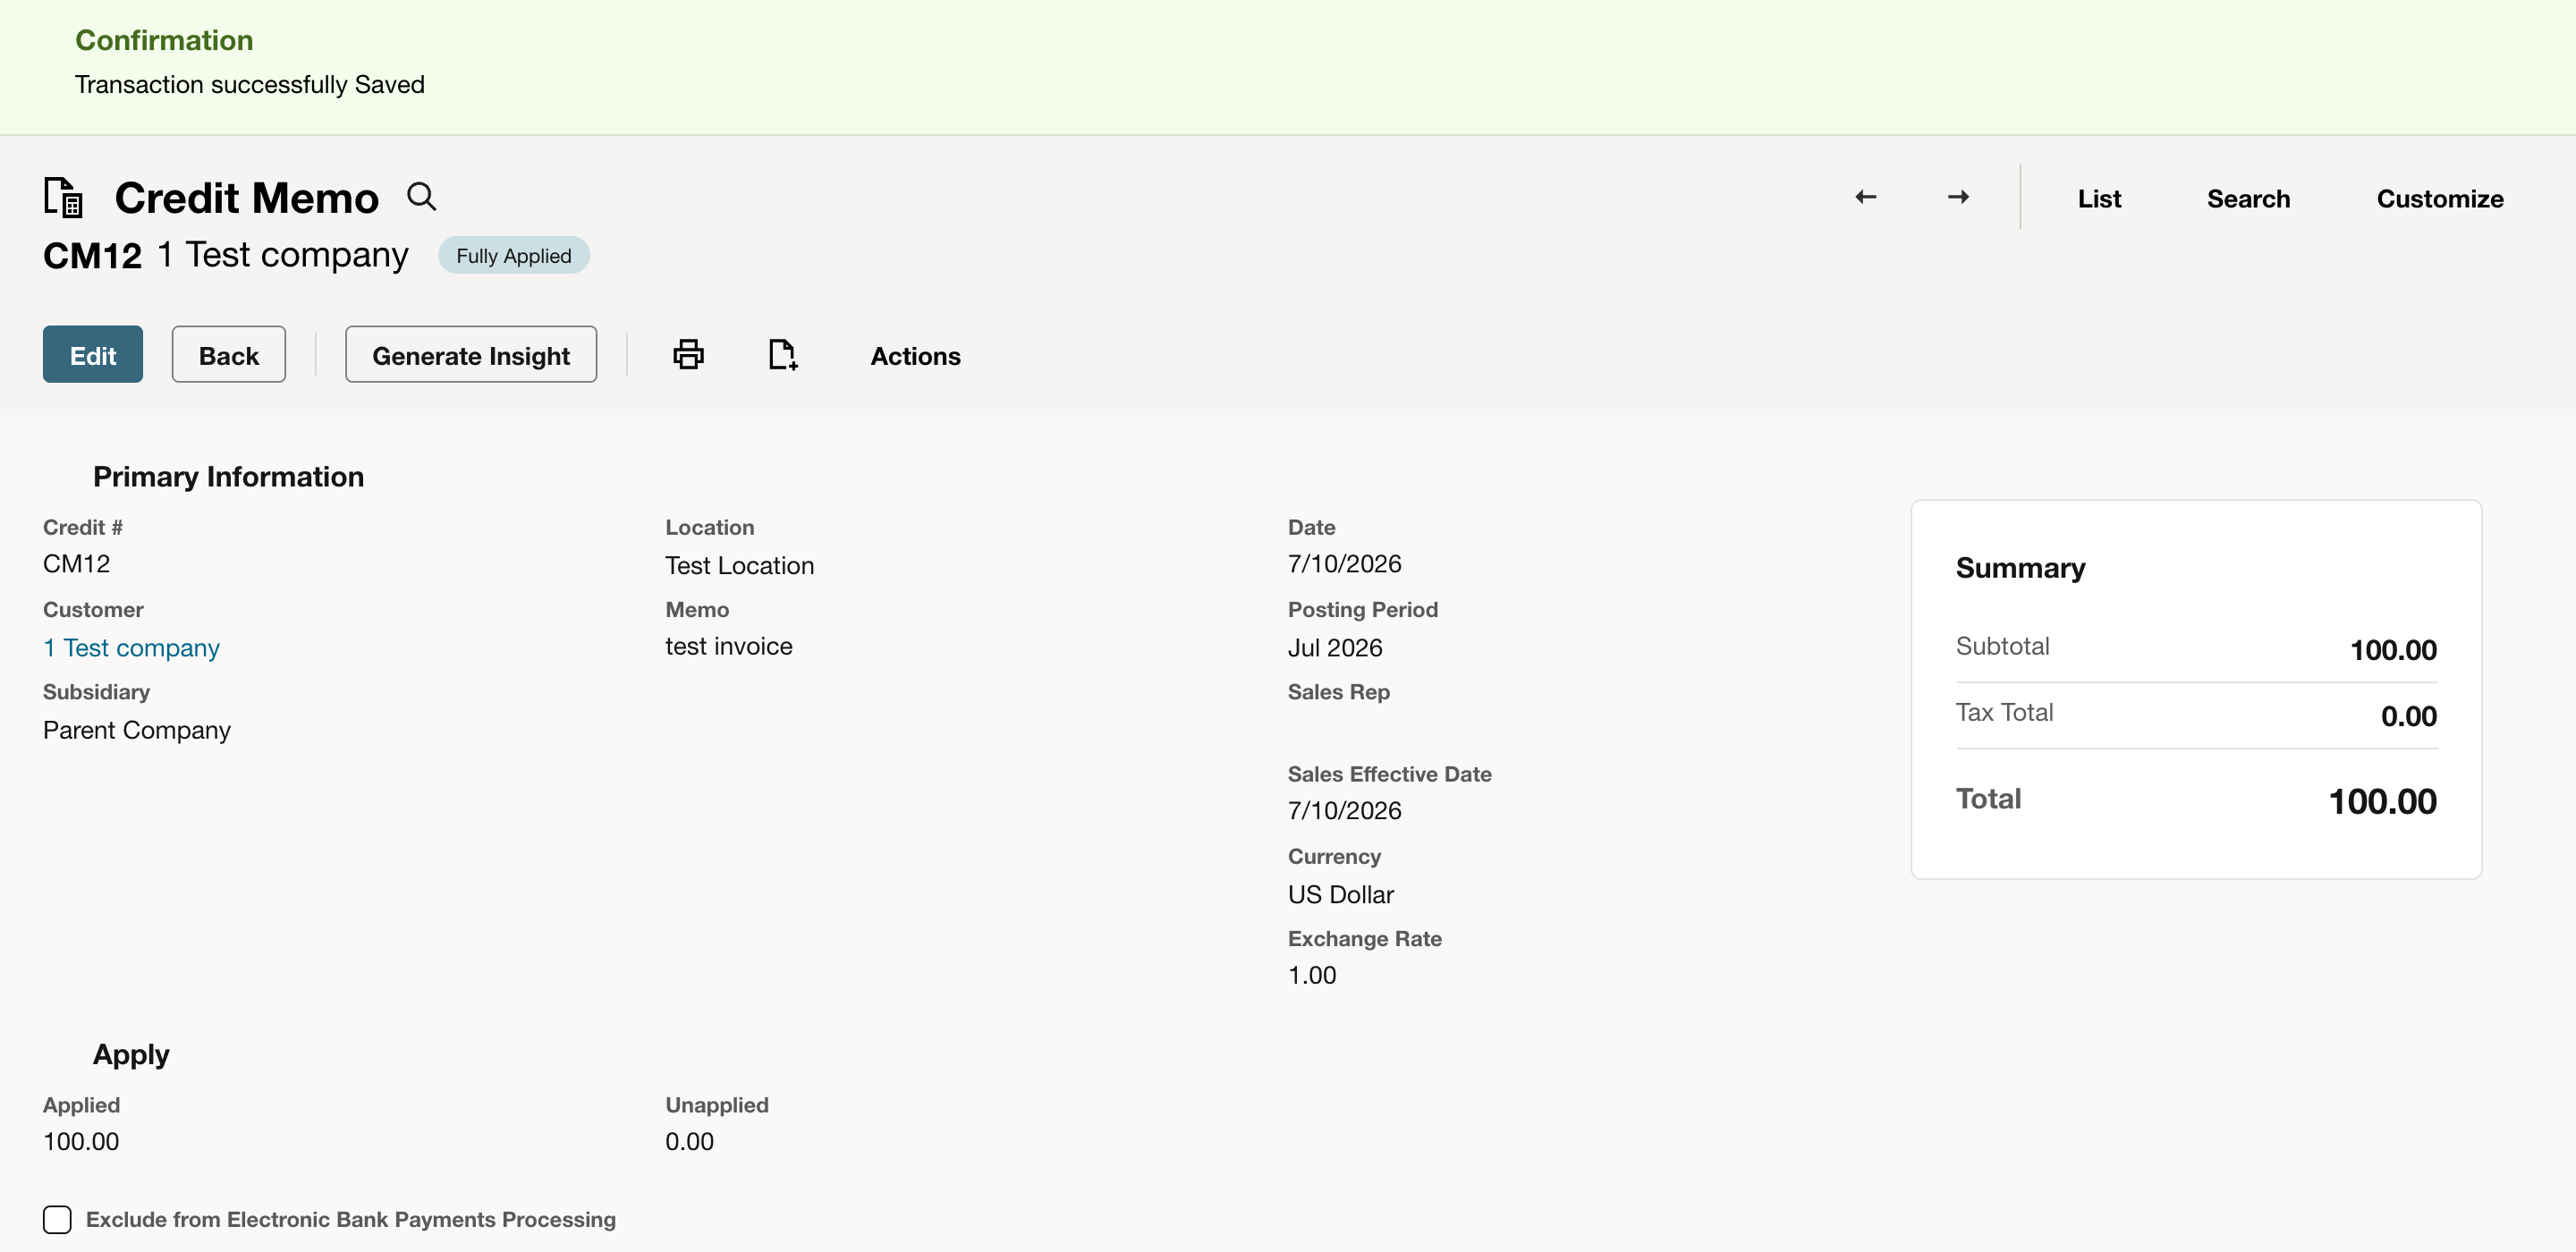Click the Subtotal amount in Summary
The width and height of the screenshot is (2576, 1252).
pyautogui.click(x=2393, y=650)
